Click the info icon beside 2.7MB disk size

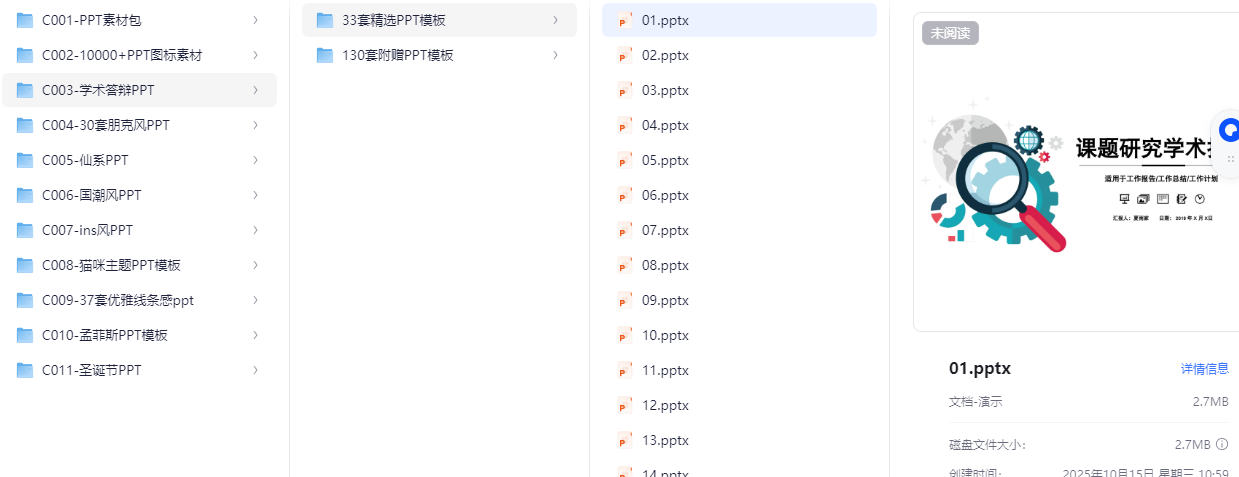click(x=1222, y=444)
